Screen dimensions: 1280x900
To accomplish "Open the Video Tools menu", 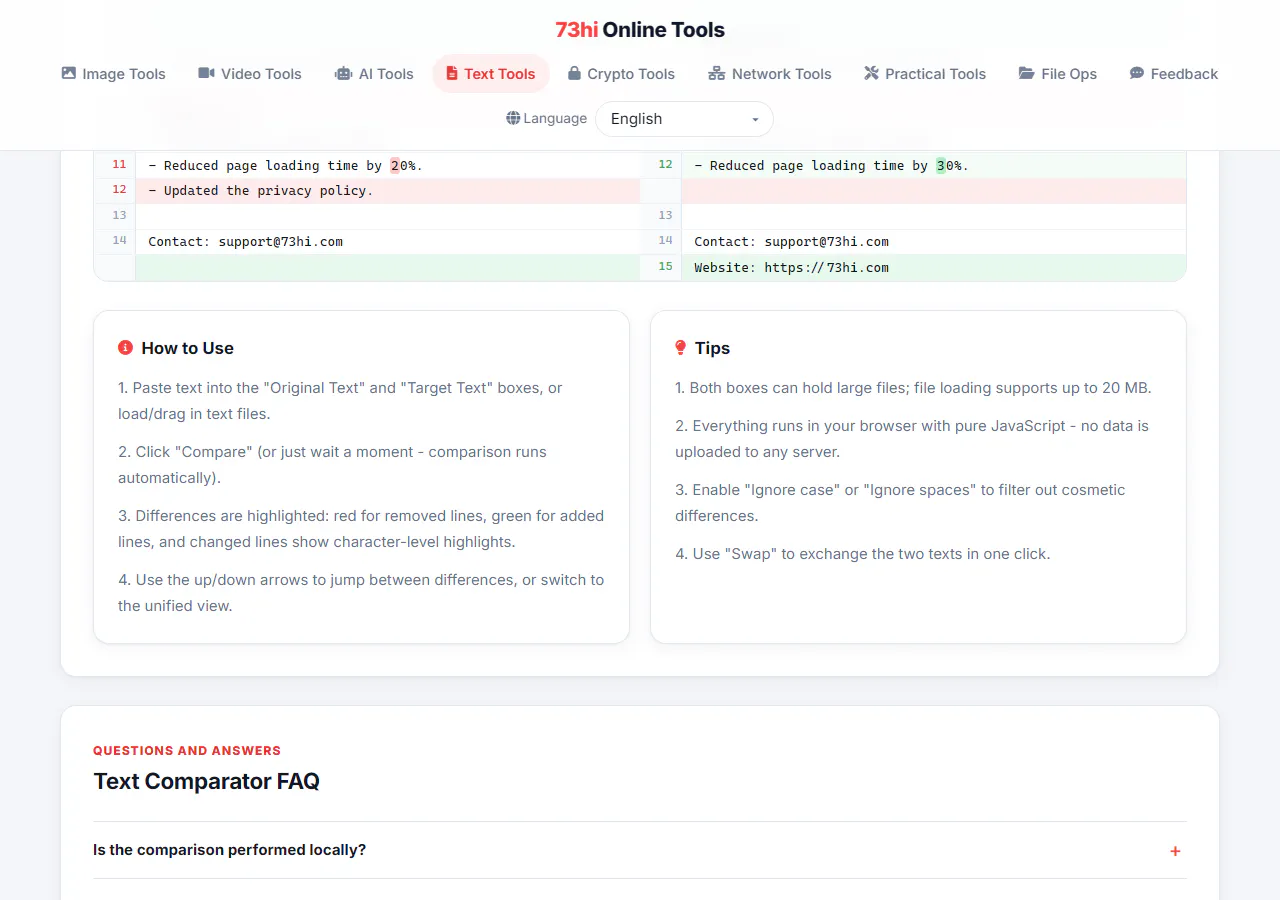I will [x=250, y=74].
